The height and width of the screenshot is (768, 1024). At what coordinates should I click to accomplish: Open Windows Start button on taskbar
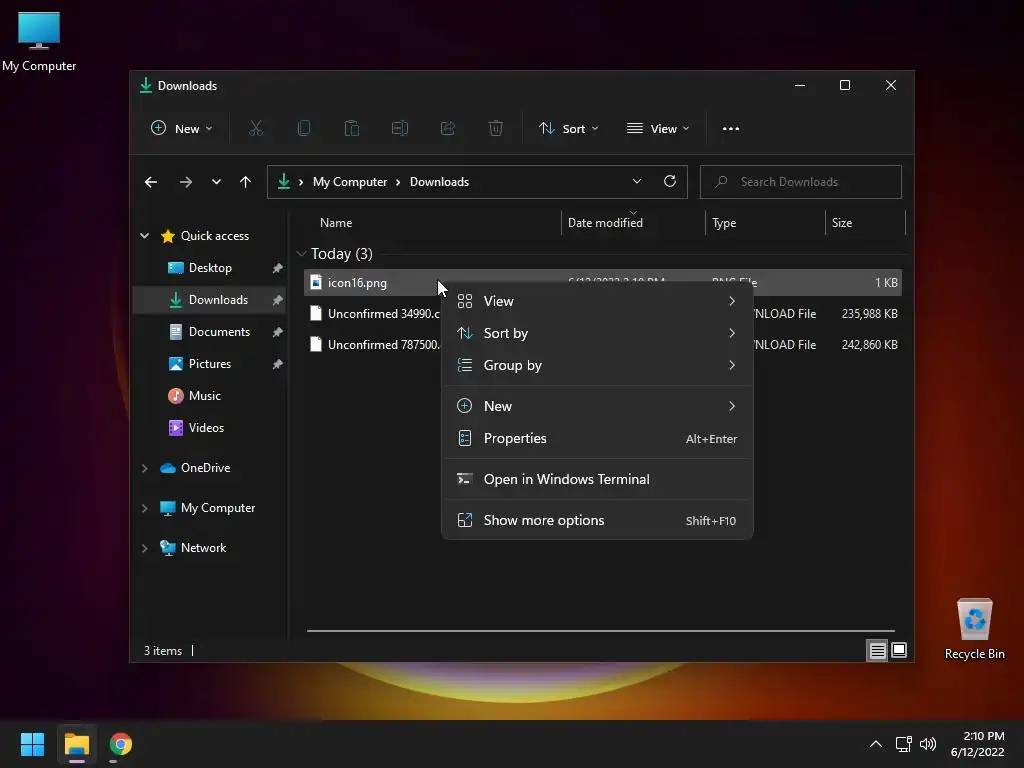[x=33, y=744]
